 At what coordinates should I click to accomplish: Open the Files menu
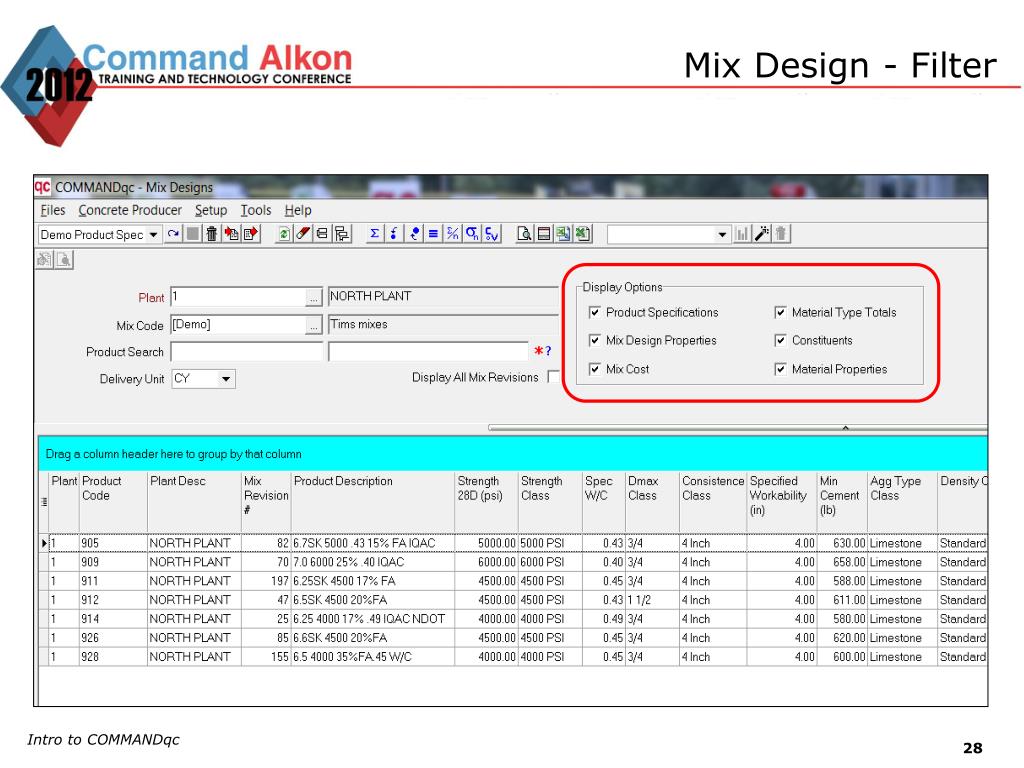[53, 210]
